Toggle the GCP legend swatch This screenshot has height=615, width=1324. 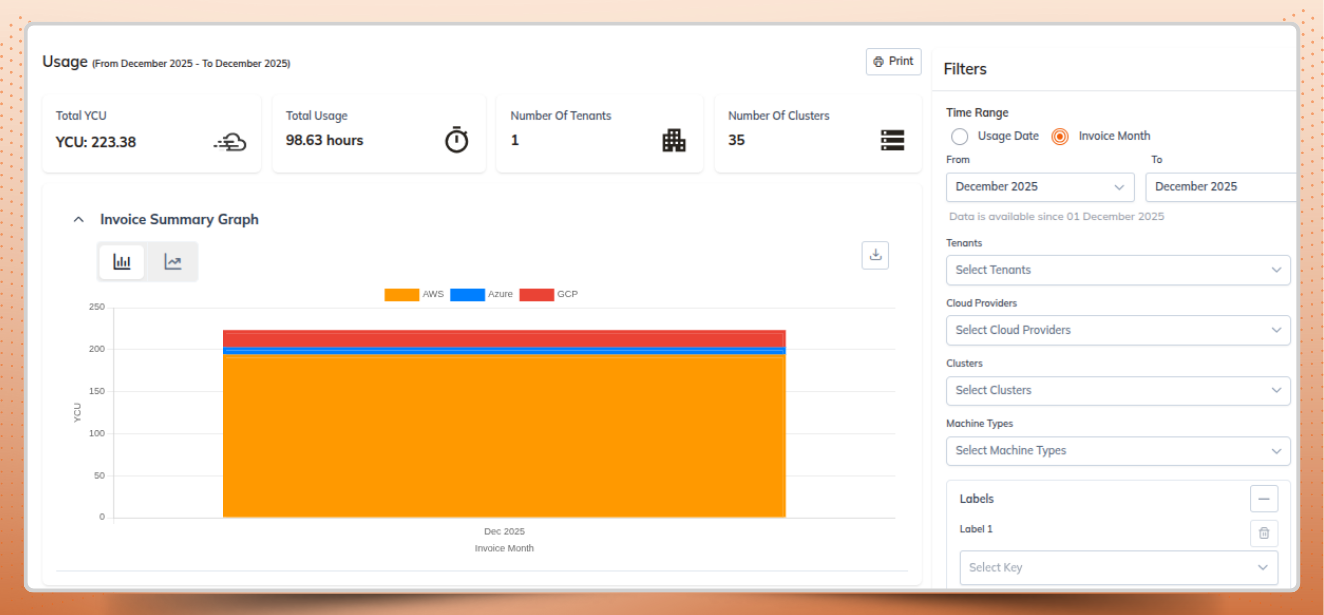[x=537, y=295]
